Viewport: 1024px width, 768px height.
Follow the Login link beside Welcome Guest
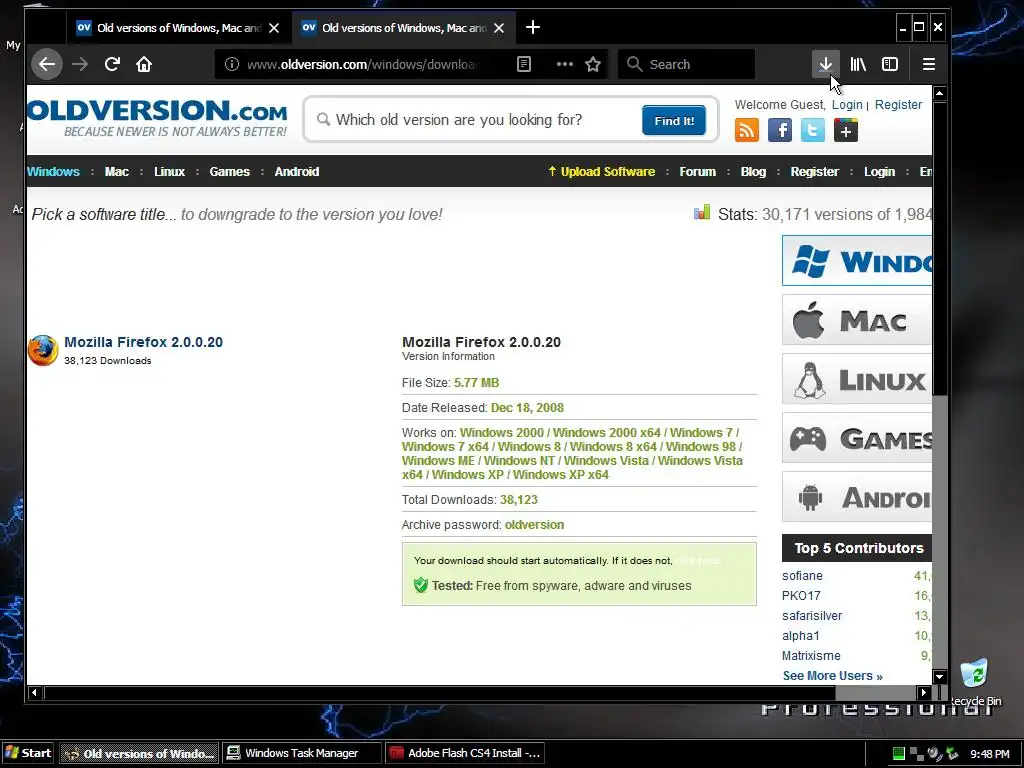tap(847, 104)
